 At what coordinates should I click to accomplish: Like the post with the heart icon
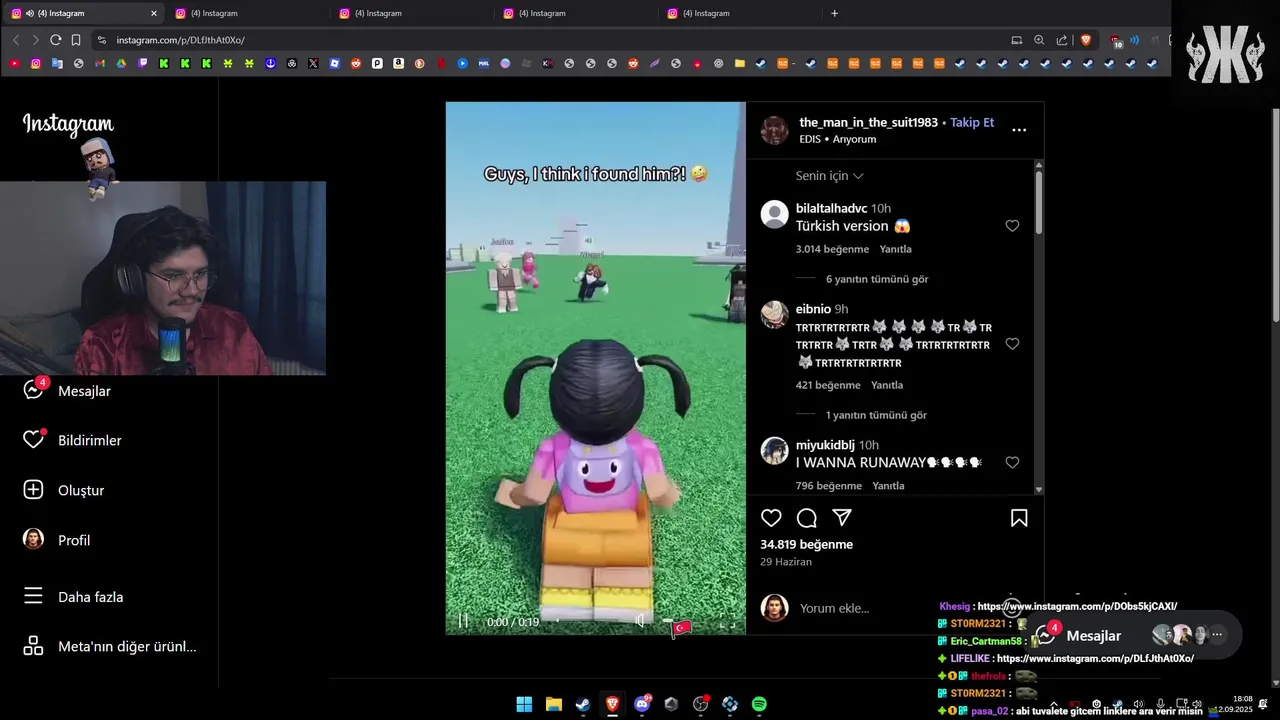coord(771,518)
